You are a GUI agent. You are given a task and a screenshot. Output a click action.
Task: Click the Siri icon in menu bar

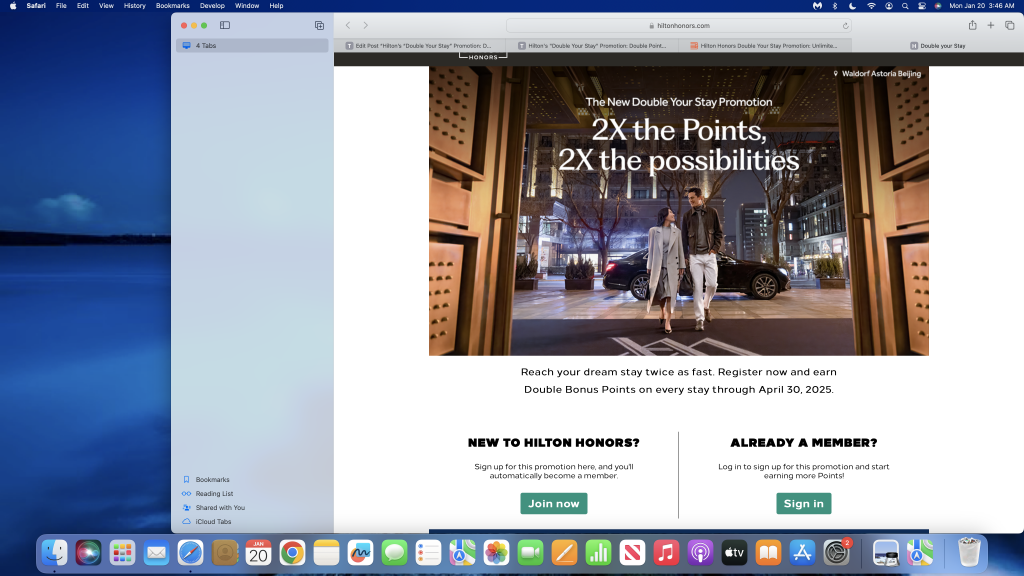[x=938, y=6]
